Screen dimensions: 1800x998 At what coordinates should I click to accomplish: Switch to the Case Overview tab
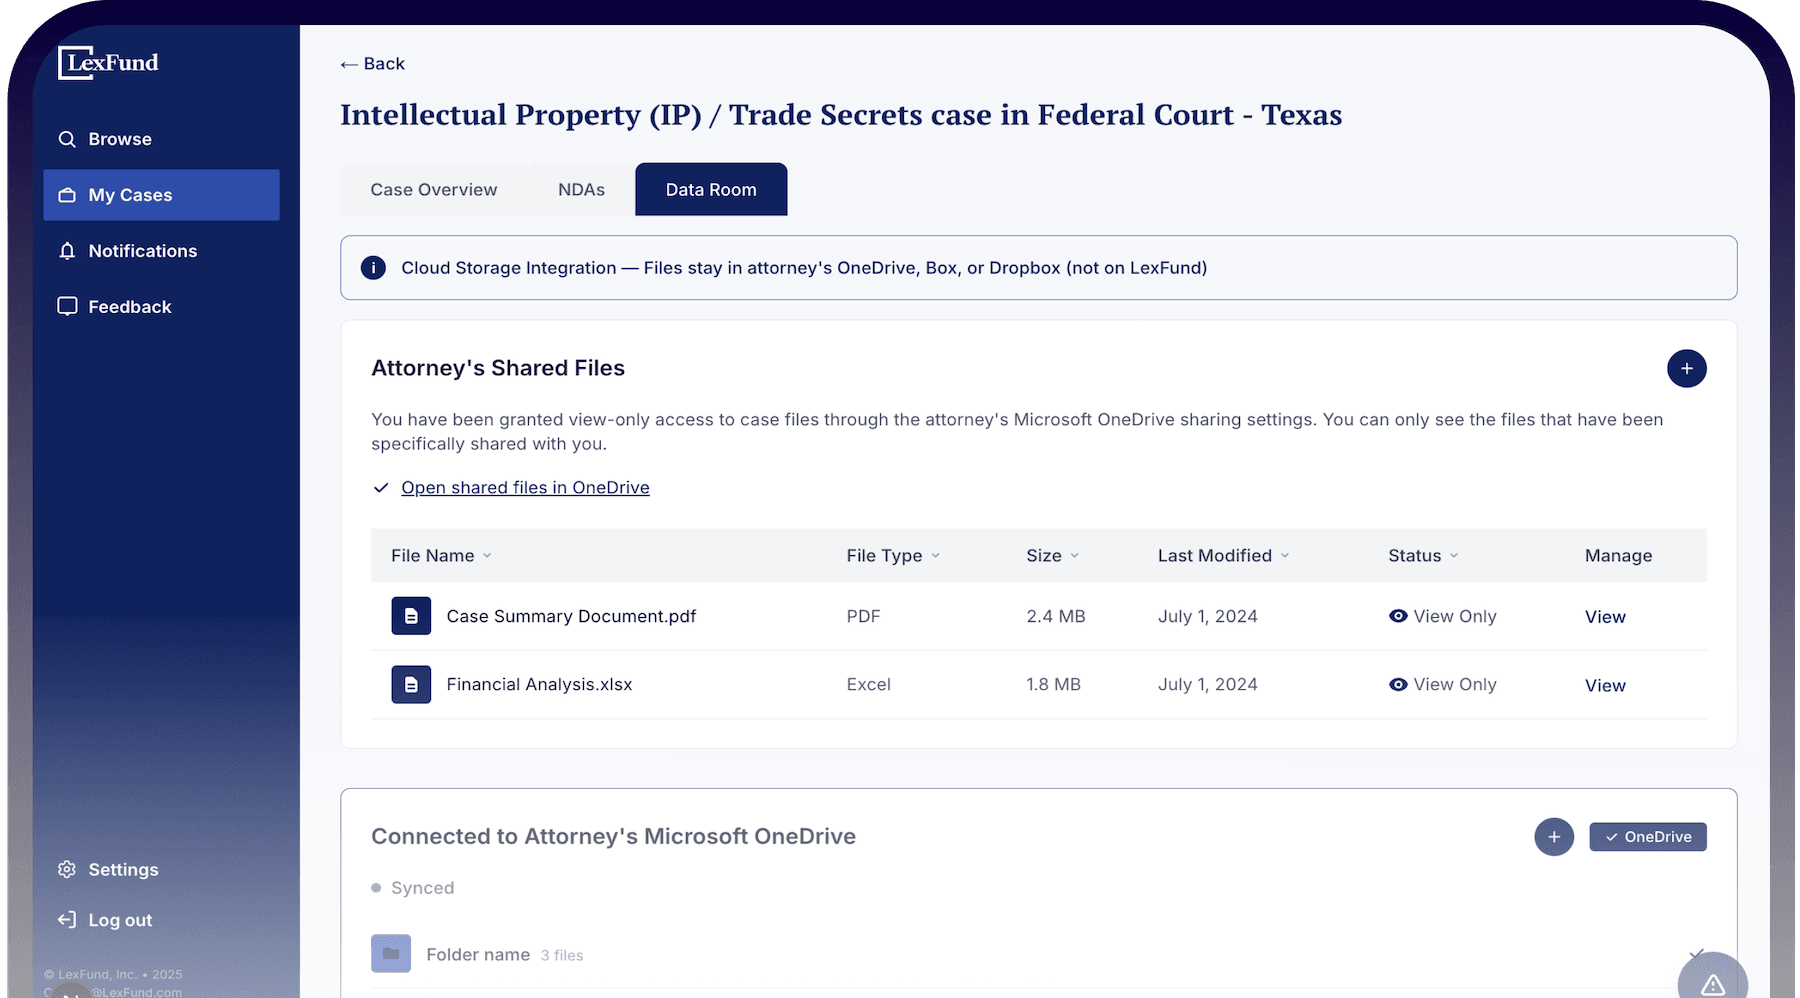tap(433, 189)
